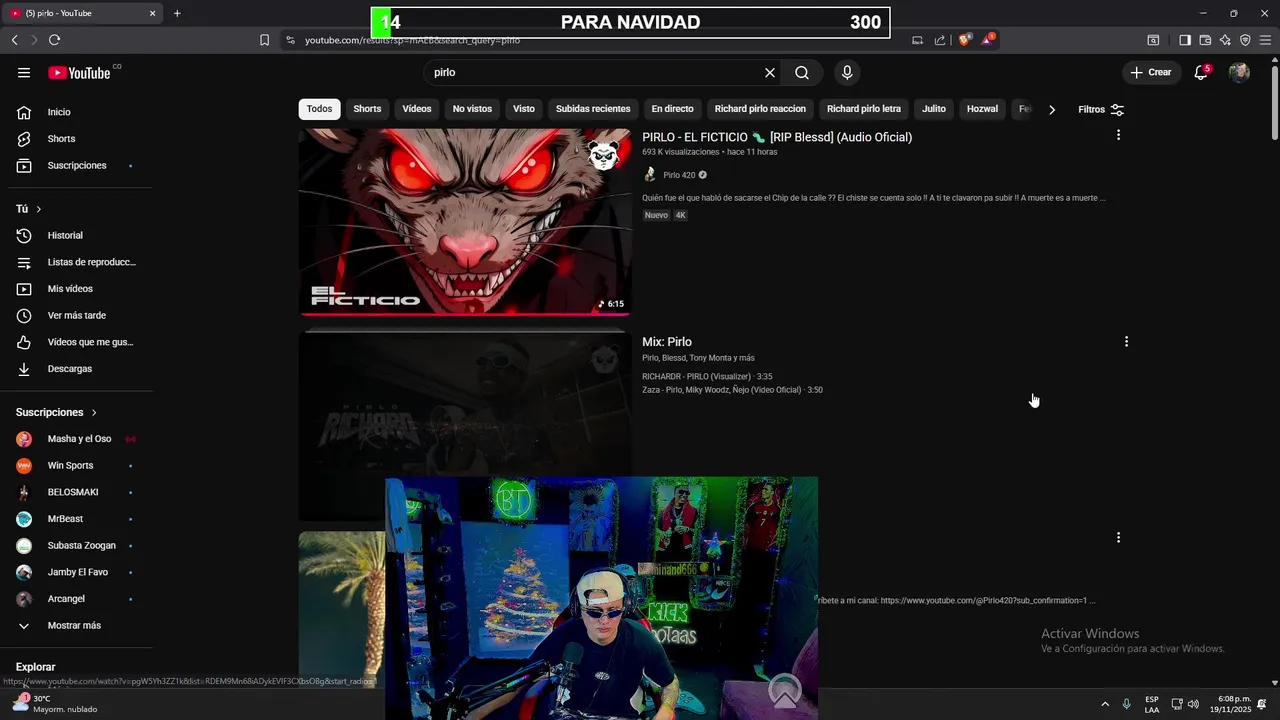Open a new browser tab
The height and width of the screenshot is (720, 1280).
(x=177, y=13)
